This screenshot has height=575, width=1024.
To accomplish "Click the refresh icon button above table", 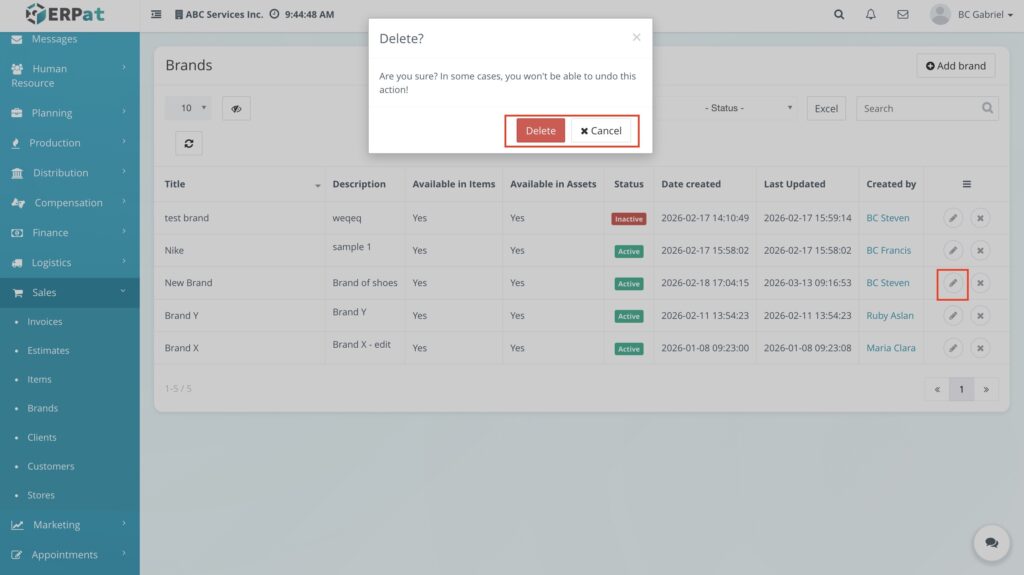I will (x=188, y=143).
